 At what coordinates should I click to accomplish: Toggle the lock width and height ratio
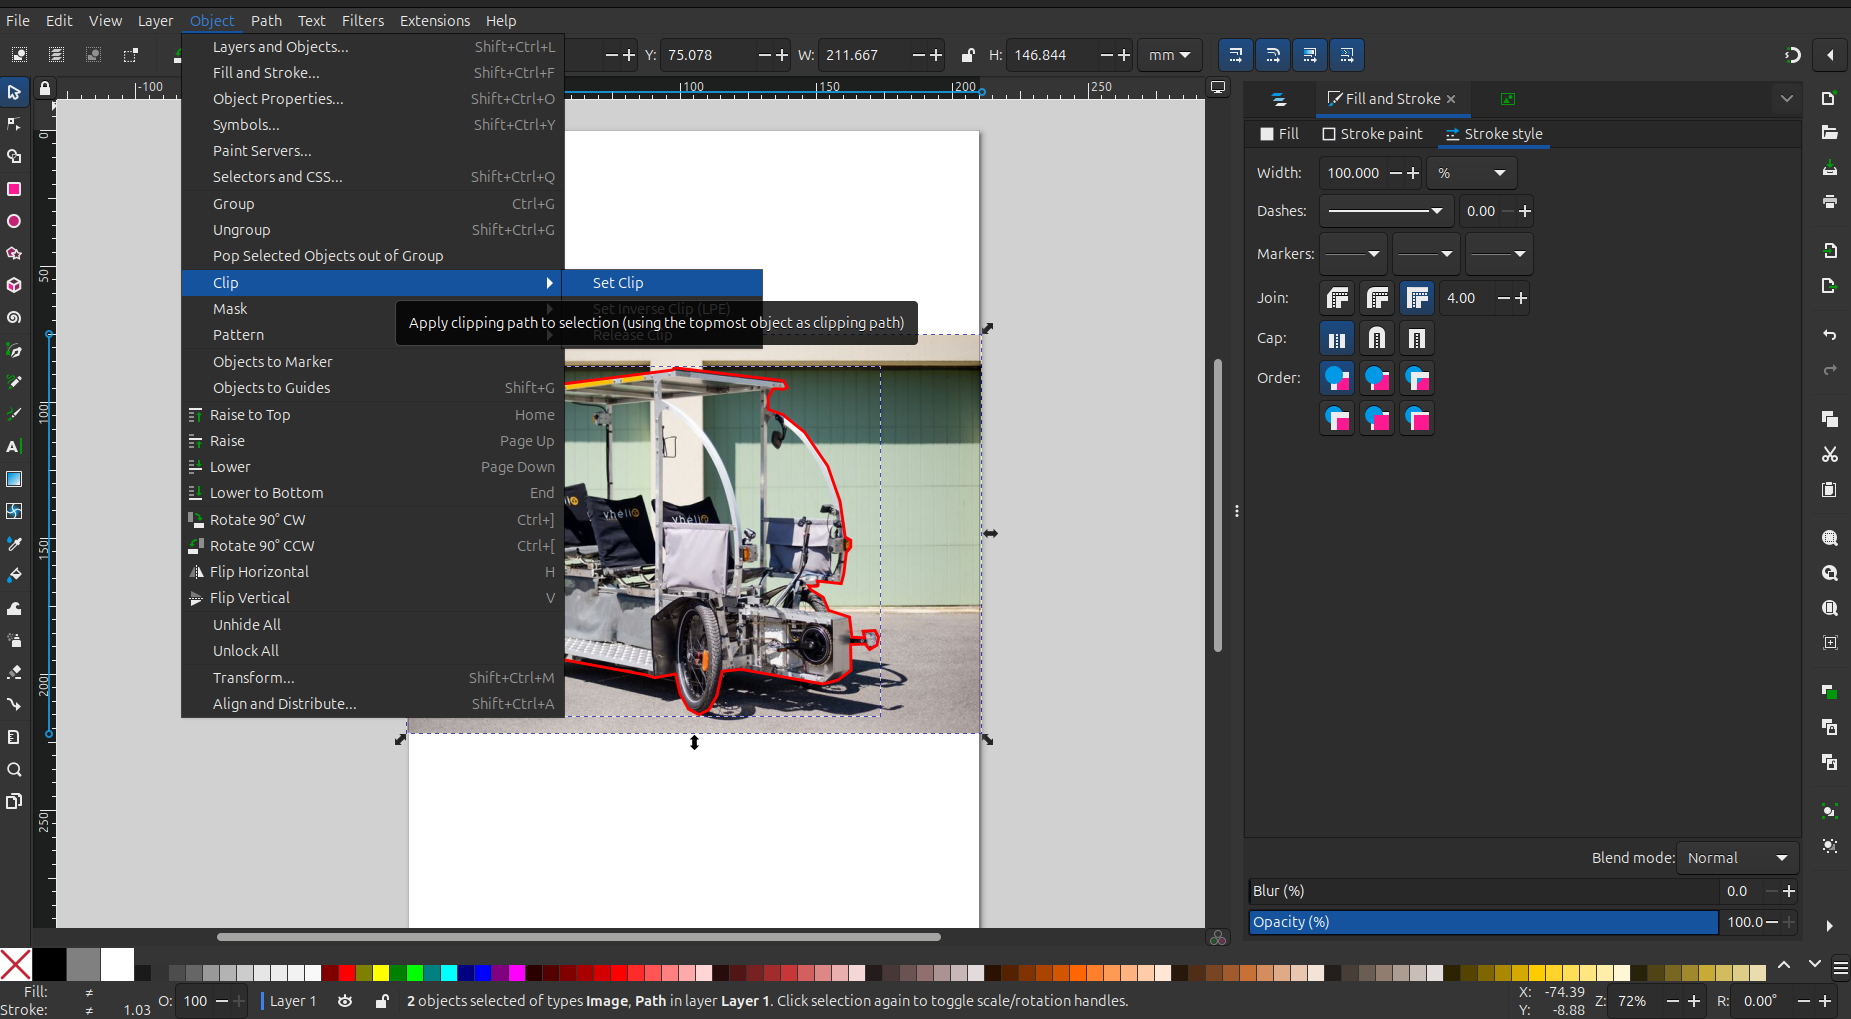point(967,55)
